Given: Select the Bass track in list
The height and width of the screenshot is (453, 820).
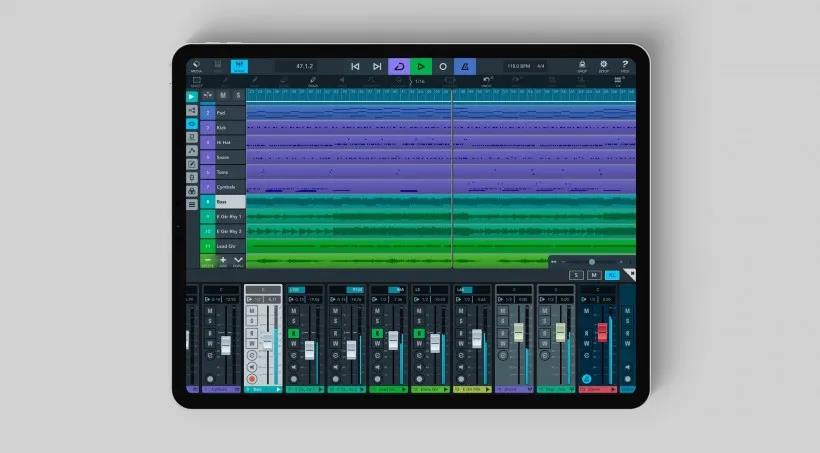Looking at the screenshot, I should tap(223, 201).
